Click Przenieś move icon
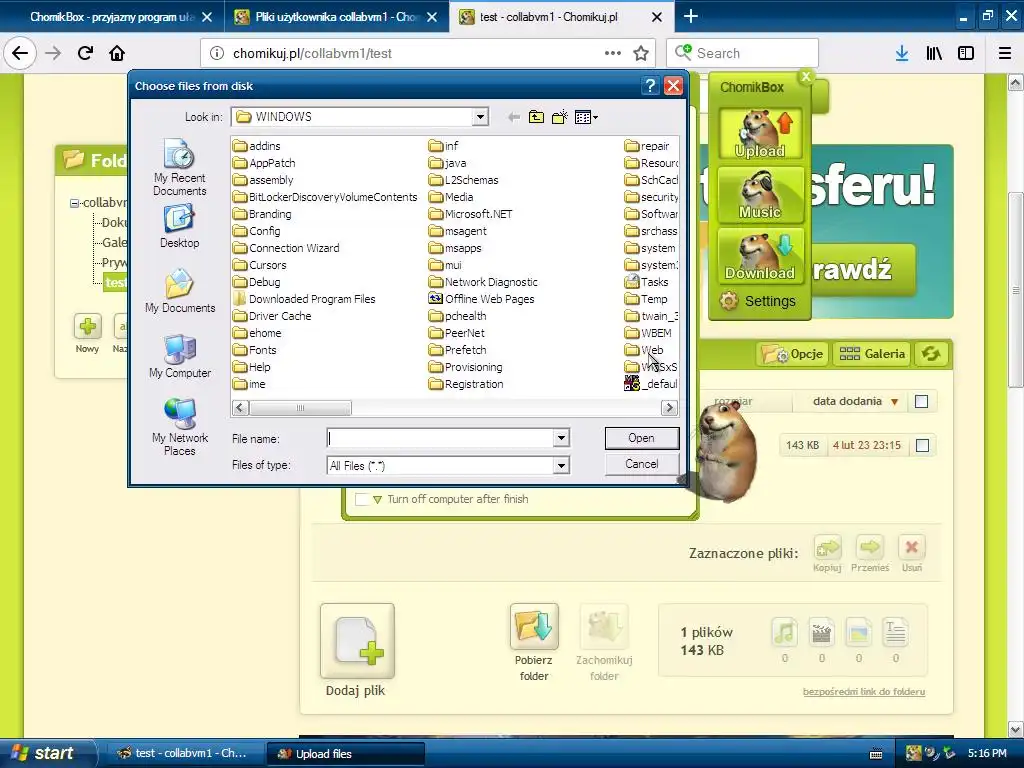This screenshot has width=1024, height=768. point(870,547)
